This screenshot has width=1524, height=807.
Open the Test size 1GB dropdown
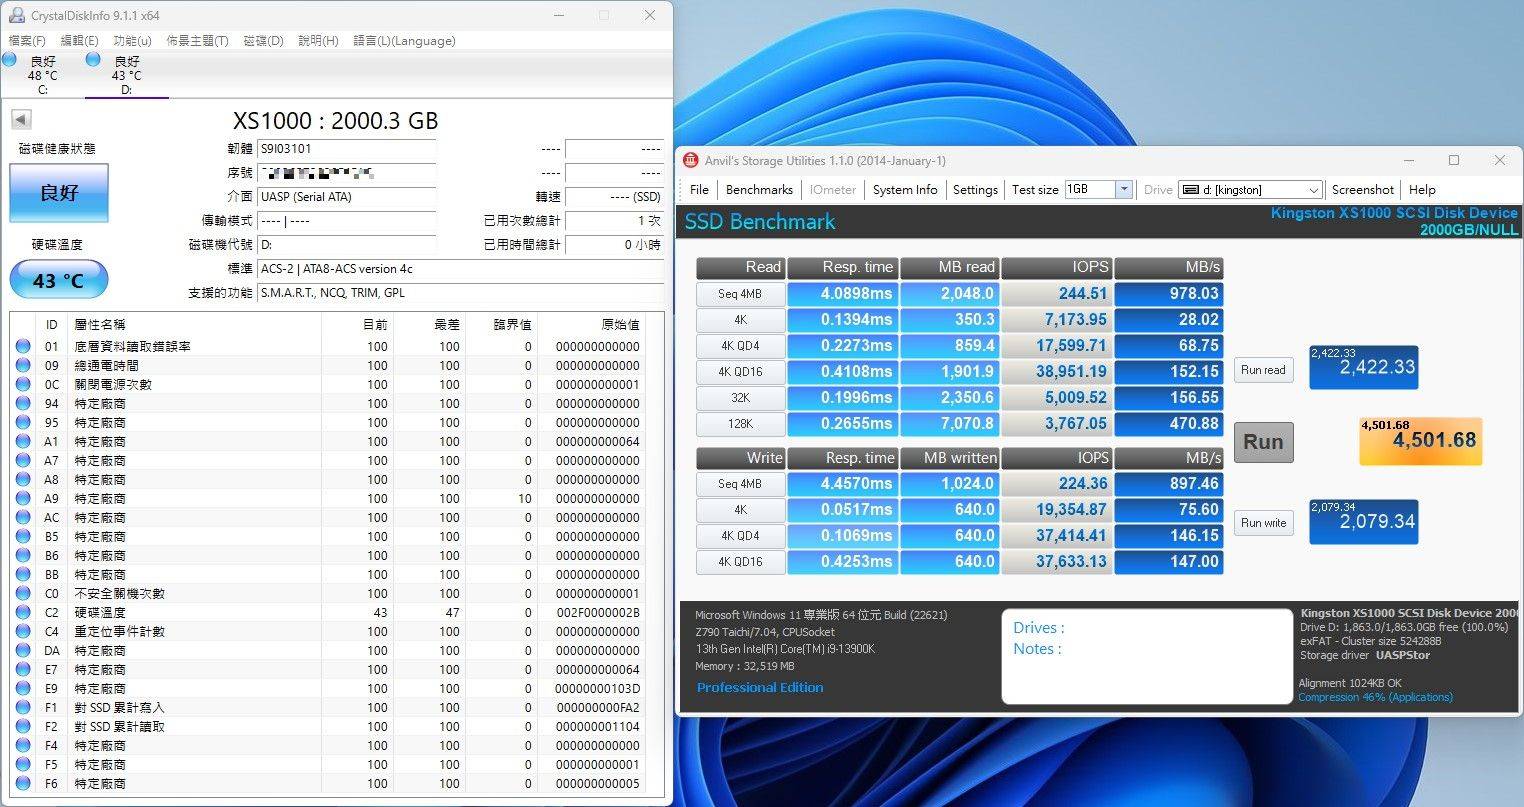(x=1123, y=190)
